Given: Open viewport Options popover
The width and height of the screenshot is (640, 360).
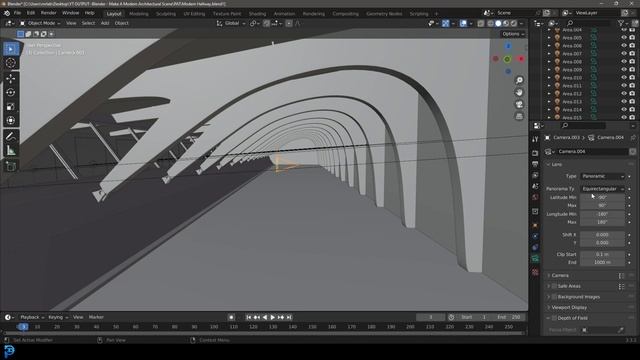Looking at the screenshot, I should click(x=513, y=34).
